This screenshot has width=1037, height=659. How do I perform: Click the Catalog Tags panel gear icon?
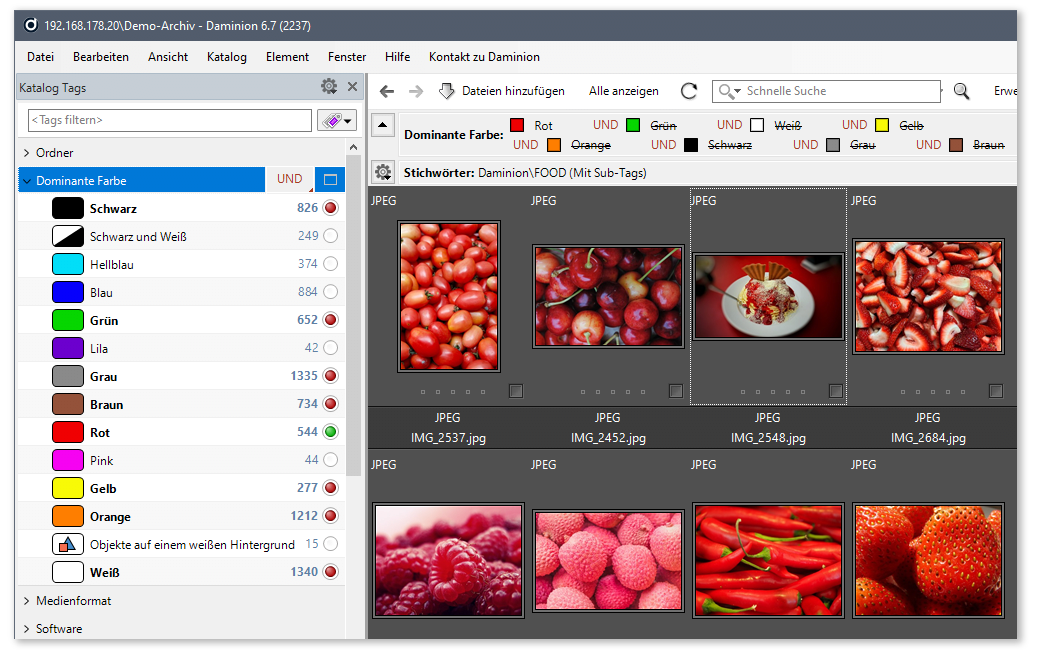pos(329,87)
